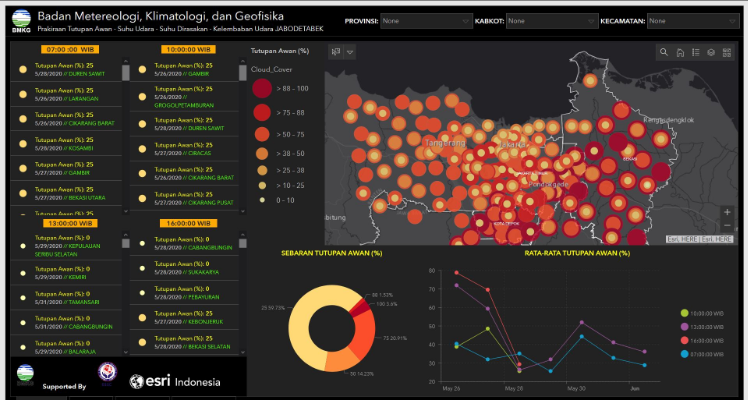This screenshot has height=400, width=748.
Task: Select BEKASI UTARA entry in 07:00 list
Action: point(66,193)
